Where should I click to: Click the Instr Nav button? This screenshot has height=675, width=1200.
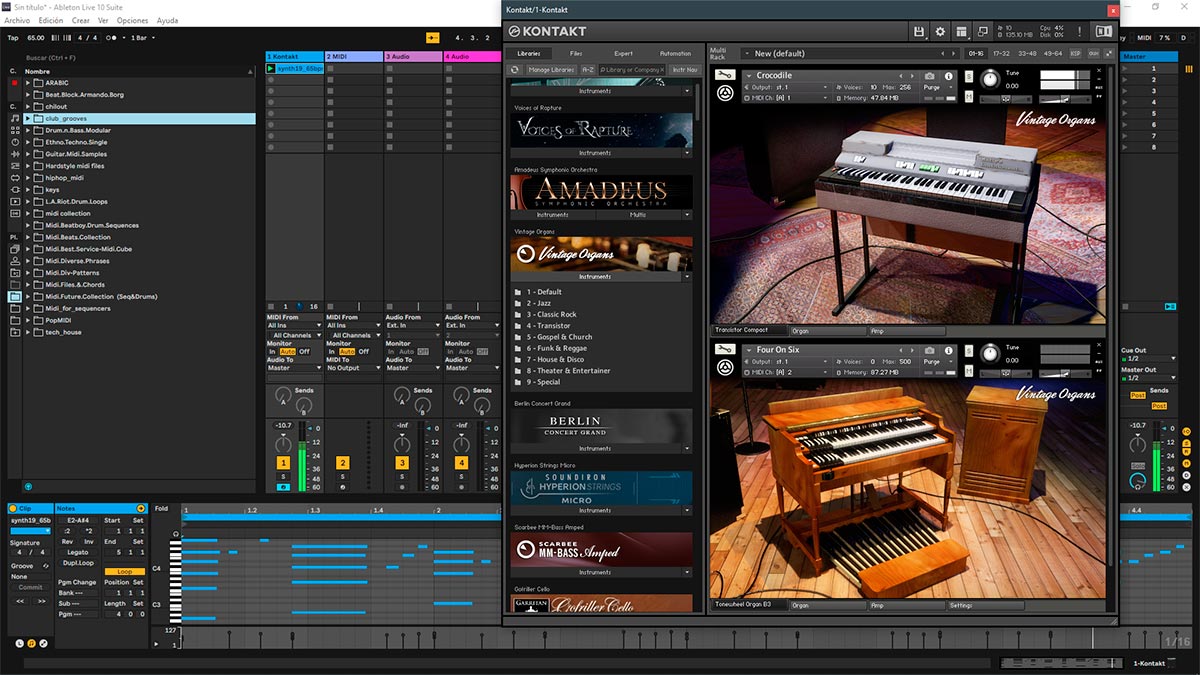click(x=685, y=70)
